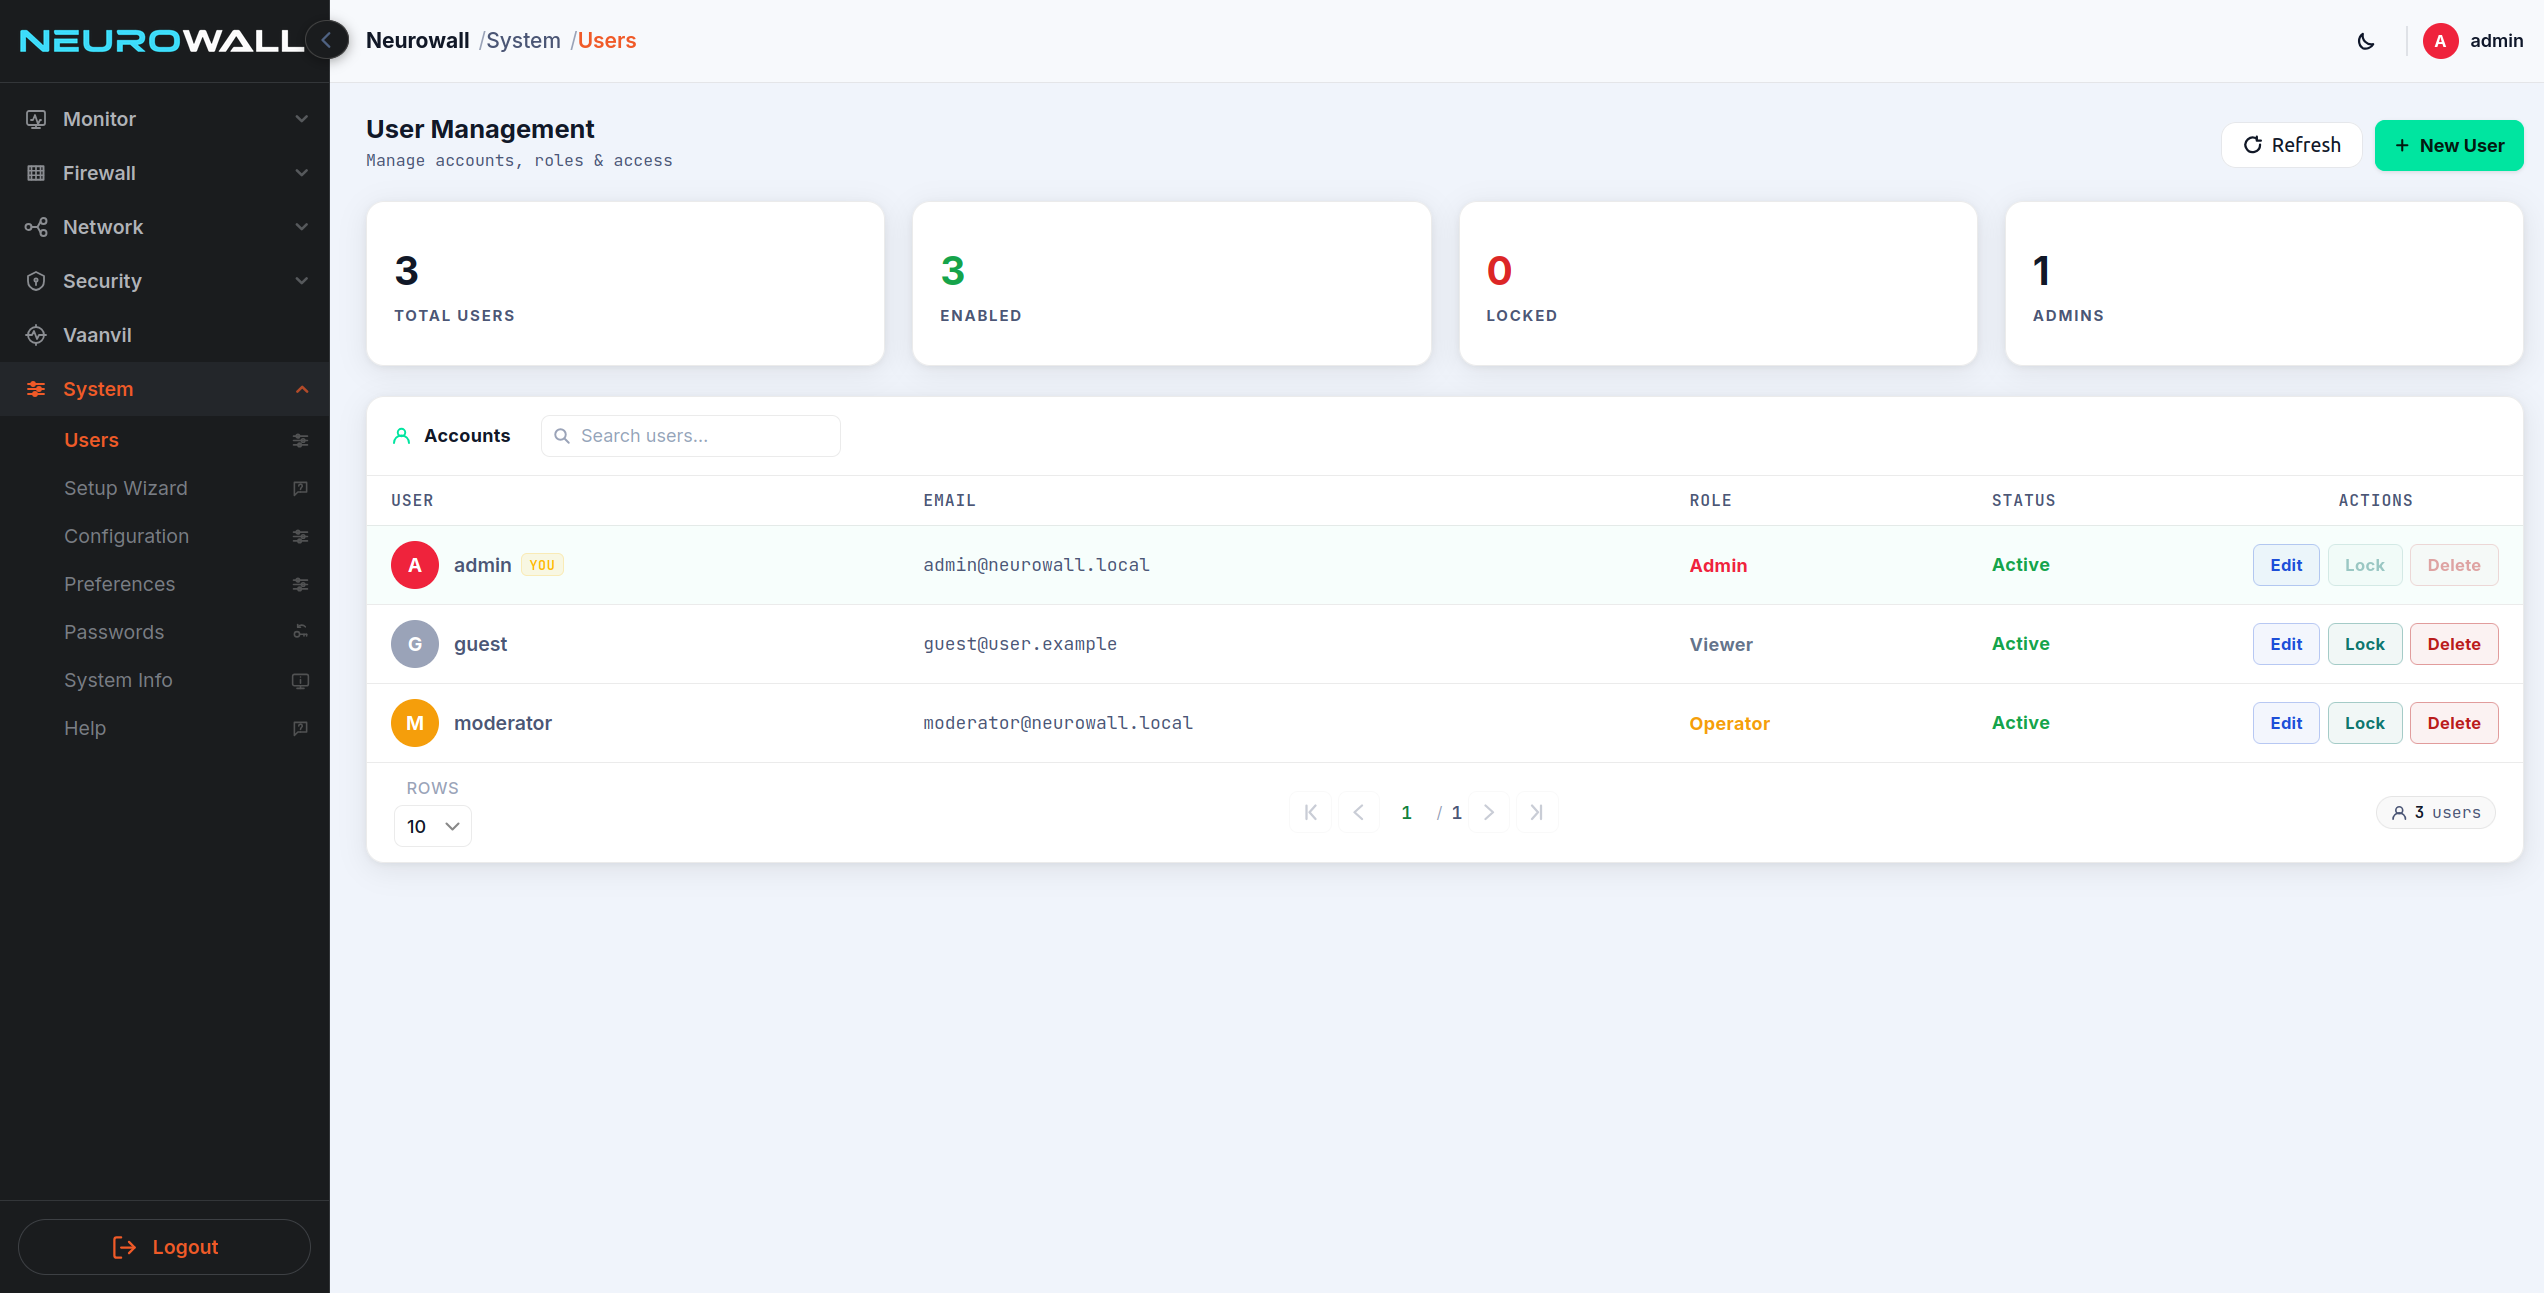Go to previous page of users
Image resolution: width=2544 pixels, height=1293 pixels.
pyautogui.click(x=1359, y=812)
